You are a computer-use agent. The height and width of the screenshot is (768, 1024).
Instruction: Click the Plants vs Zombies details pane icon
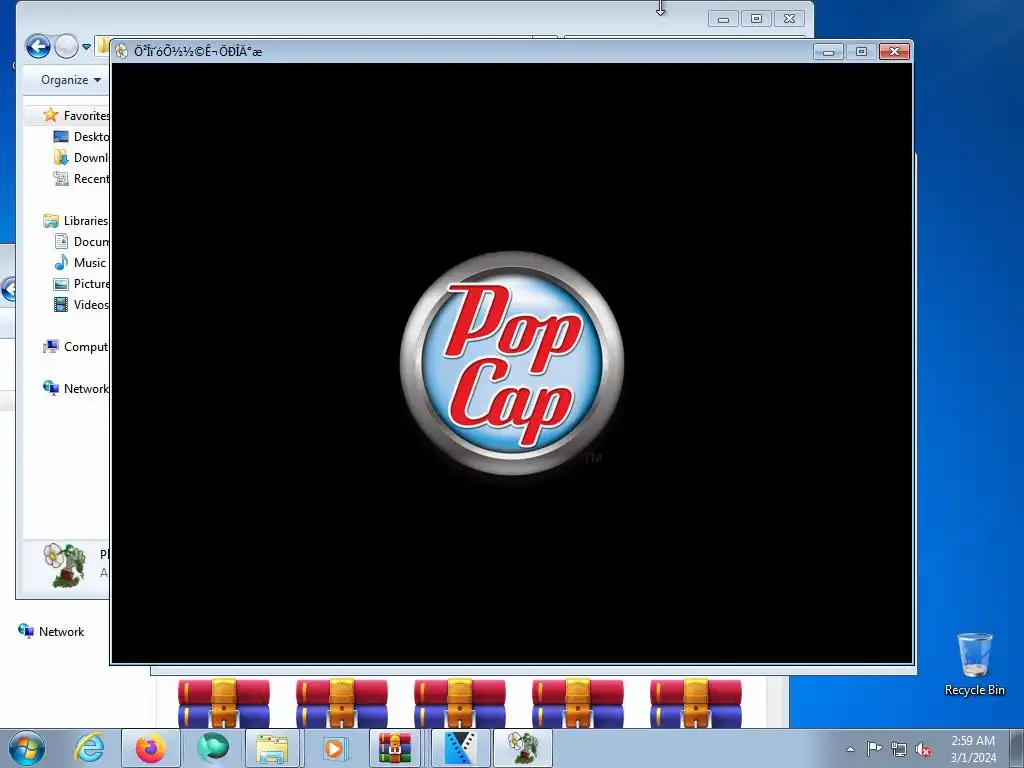click(64, 565)
